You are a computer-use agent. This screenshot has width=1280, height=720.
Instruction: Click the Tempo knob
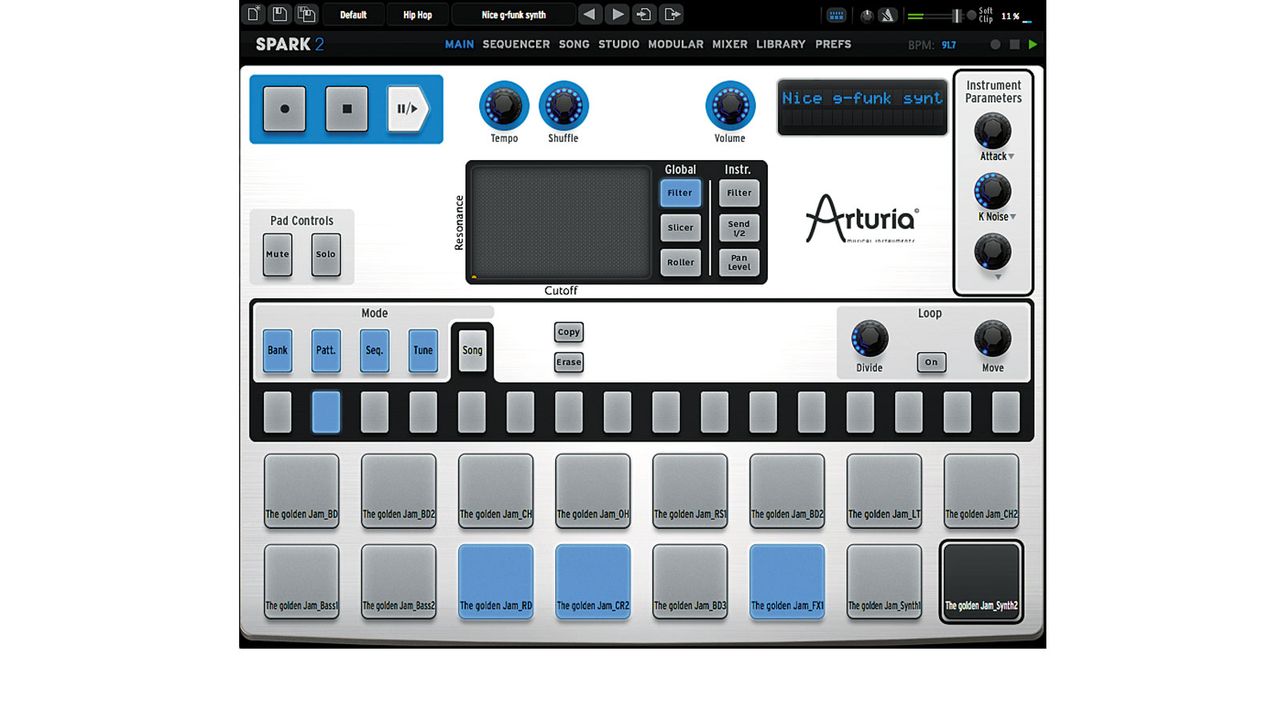pyautogui.click(x=504, y=105)
